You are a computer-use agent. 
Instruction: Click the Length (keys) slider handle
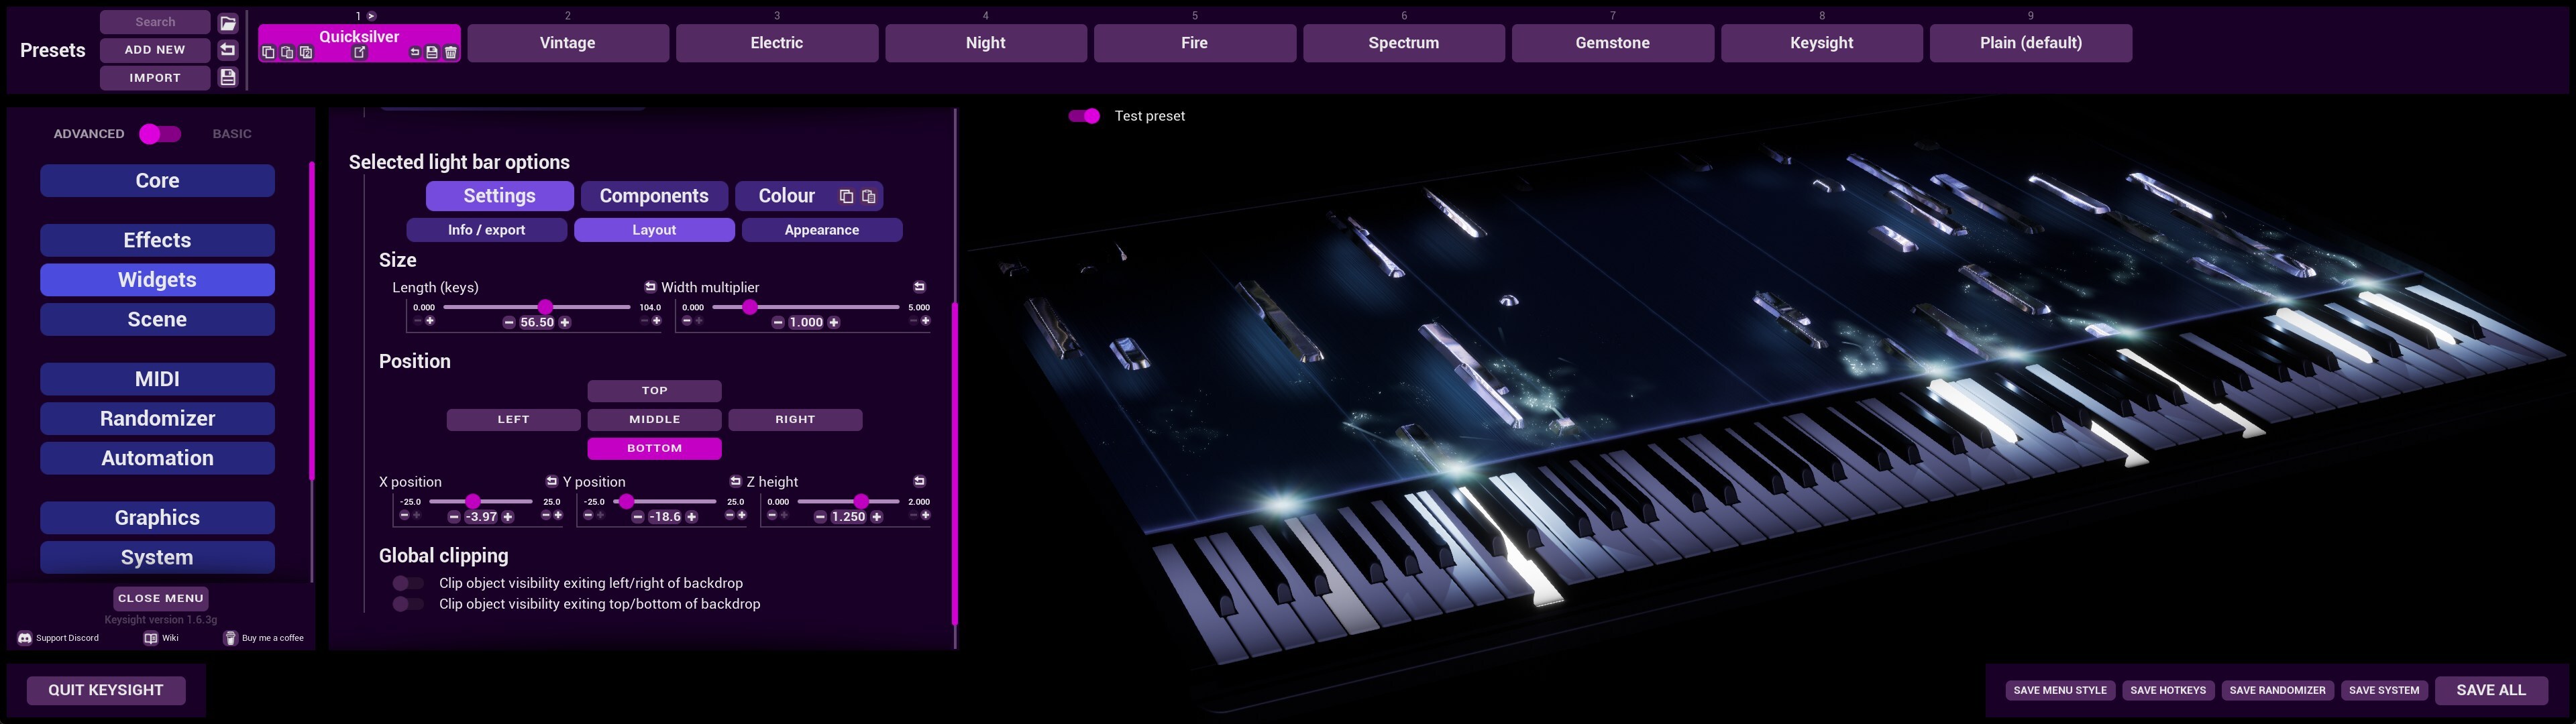point(545,307)
